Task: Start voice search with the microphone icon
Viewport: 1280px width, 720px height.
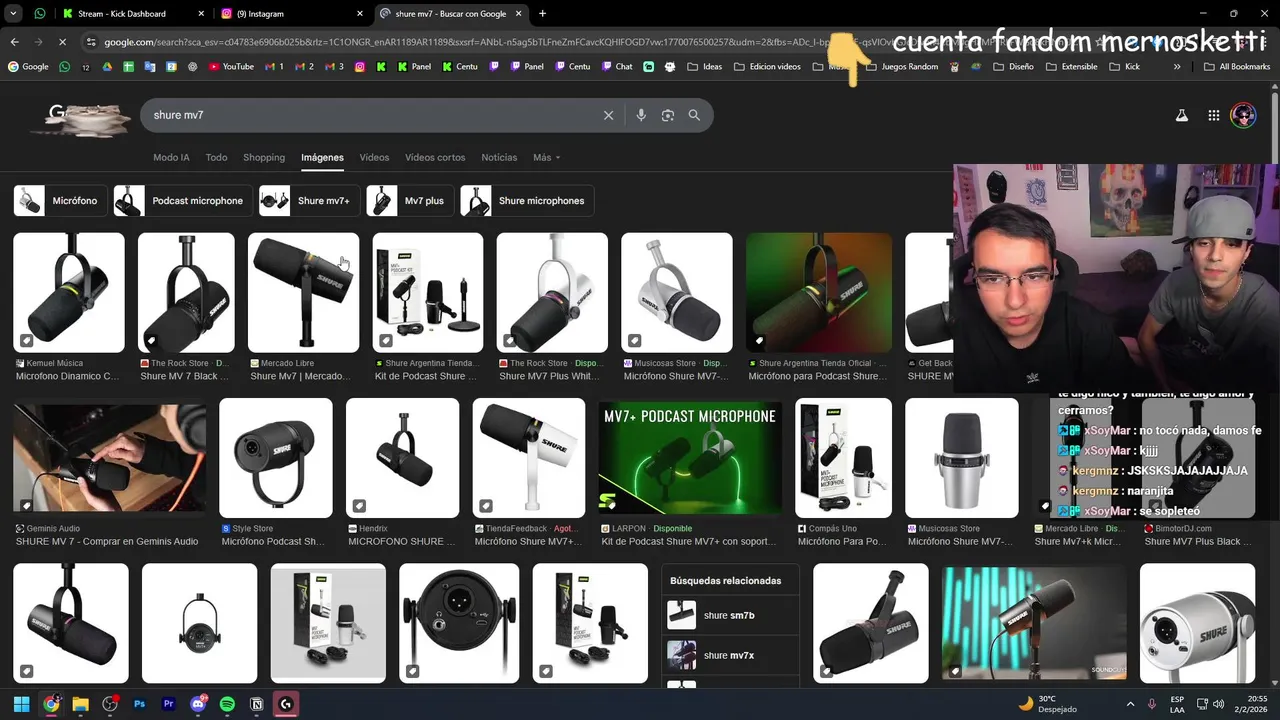Action: (x=641, y=115)
